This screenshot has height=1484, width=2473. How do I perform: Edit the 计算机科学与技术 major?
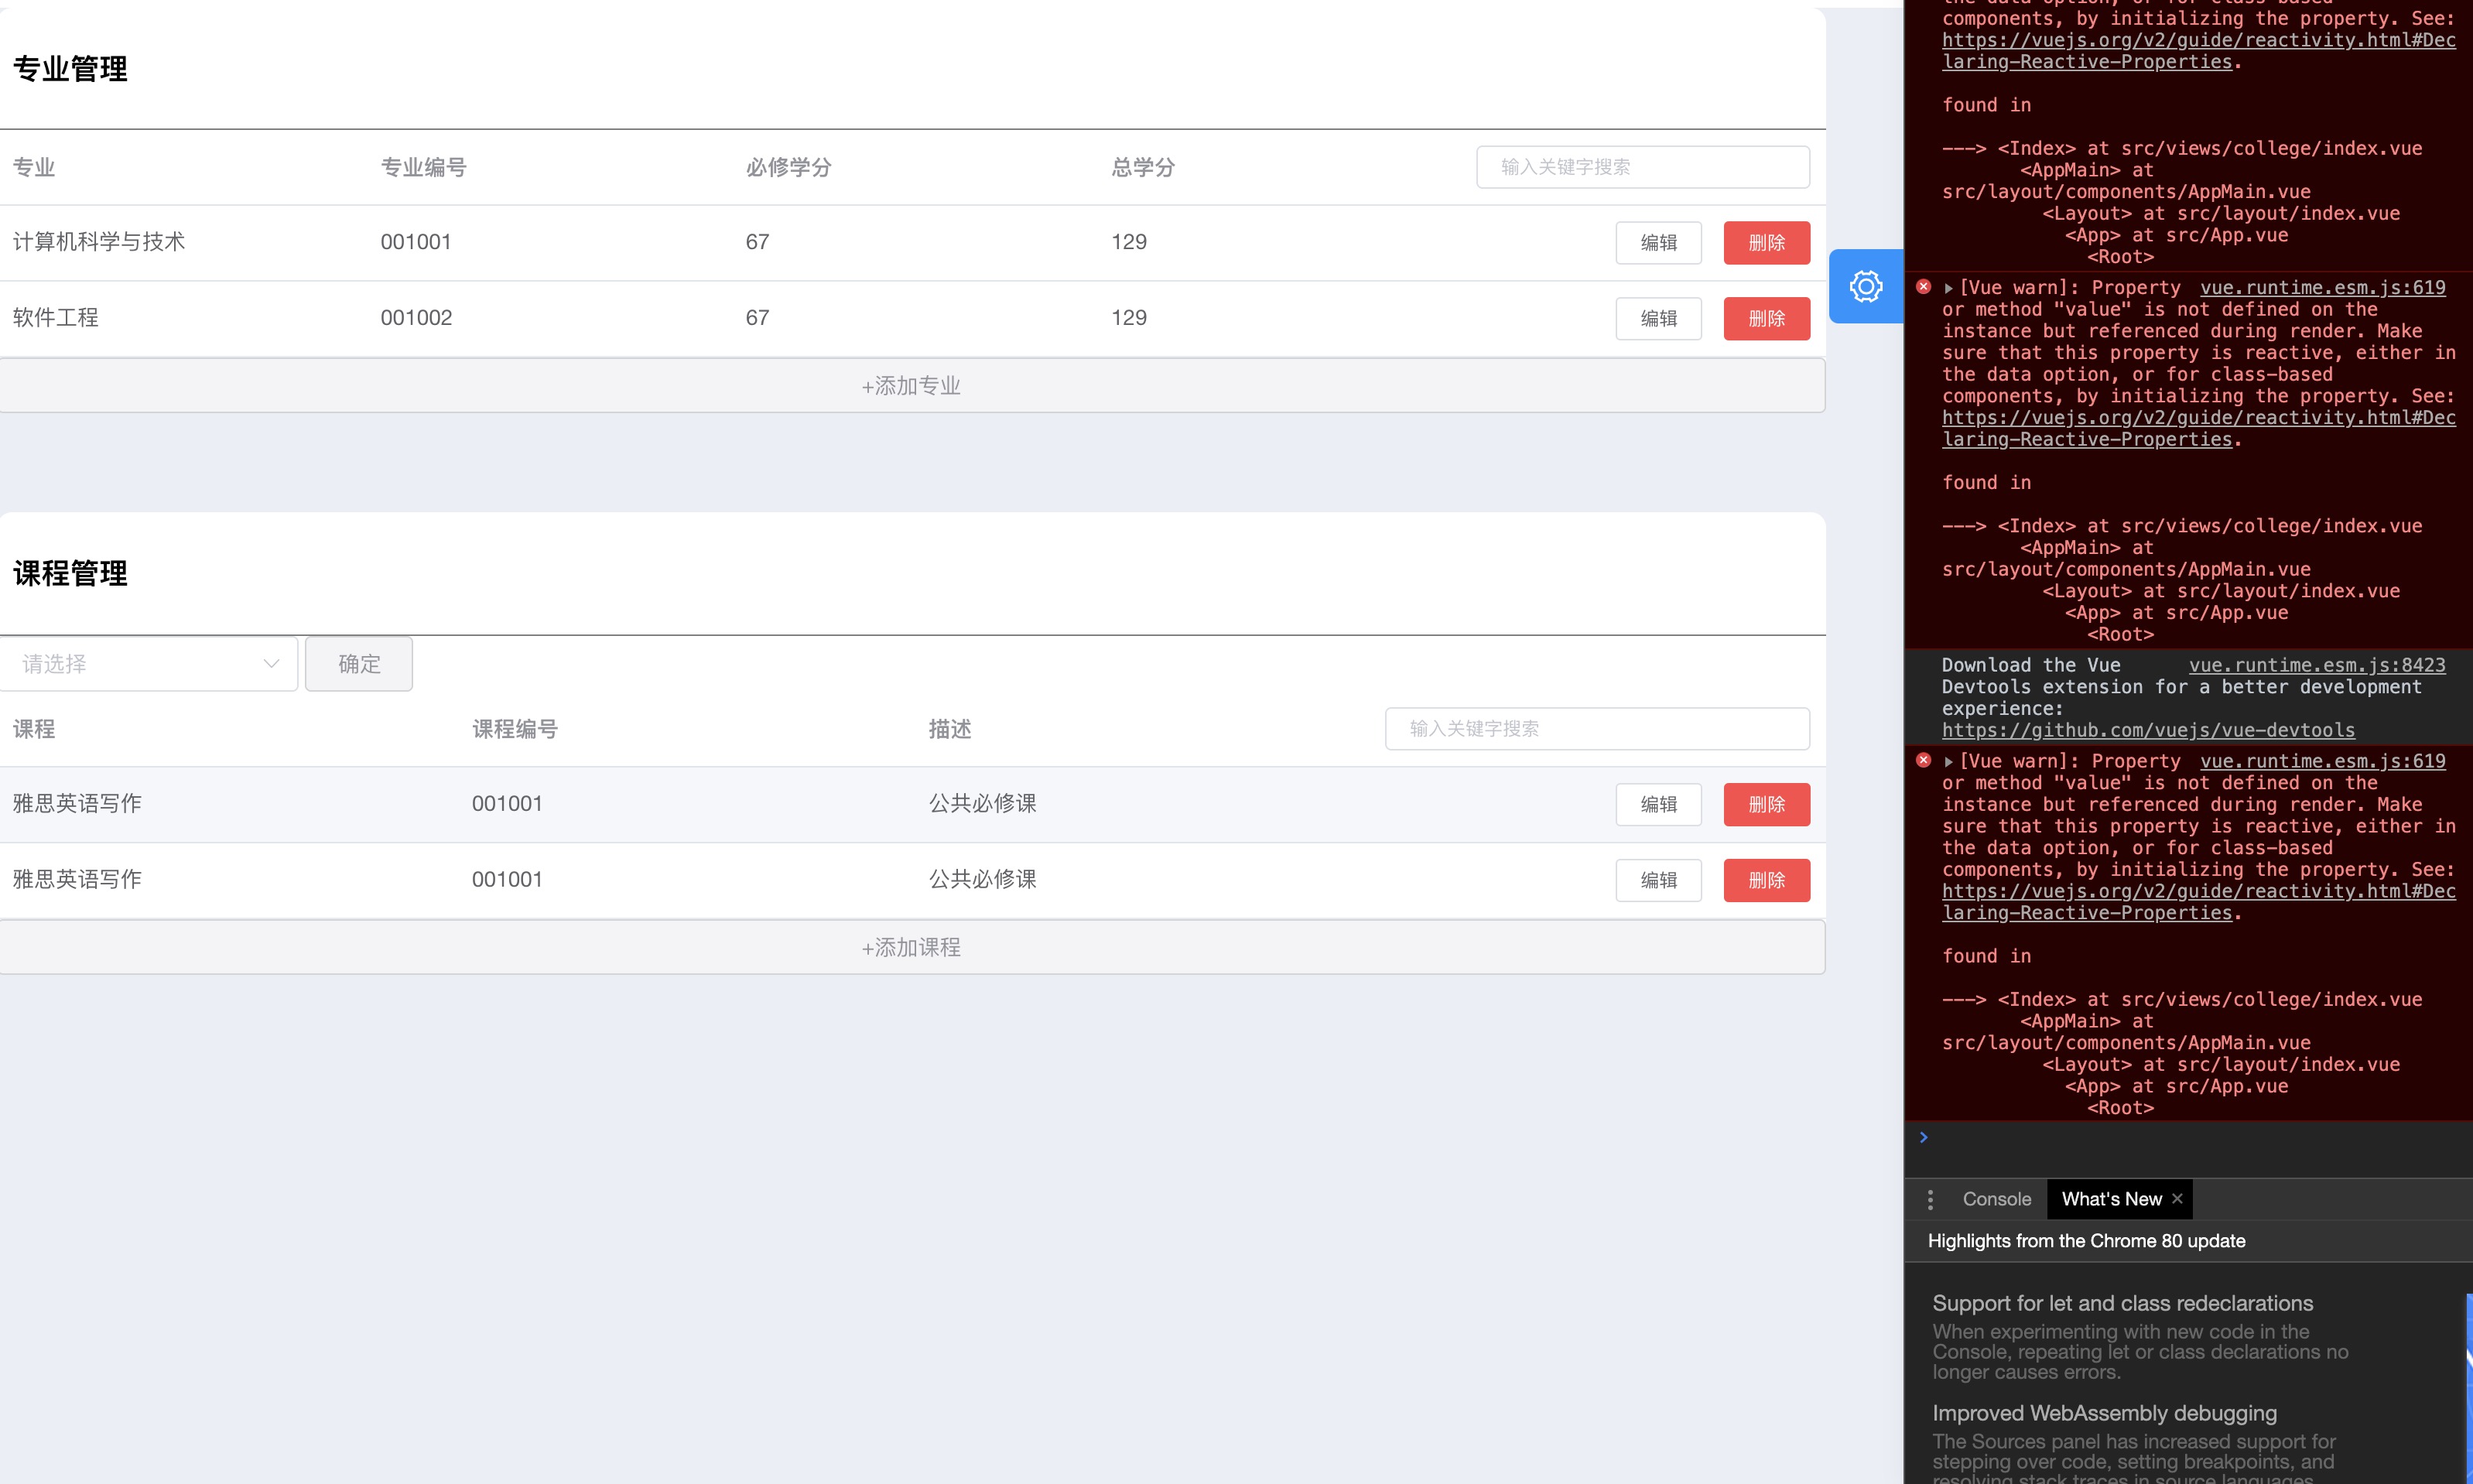1658,243
